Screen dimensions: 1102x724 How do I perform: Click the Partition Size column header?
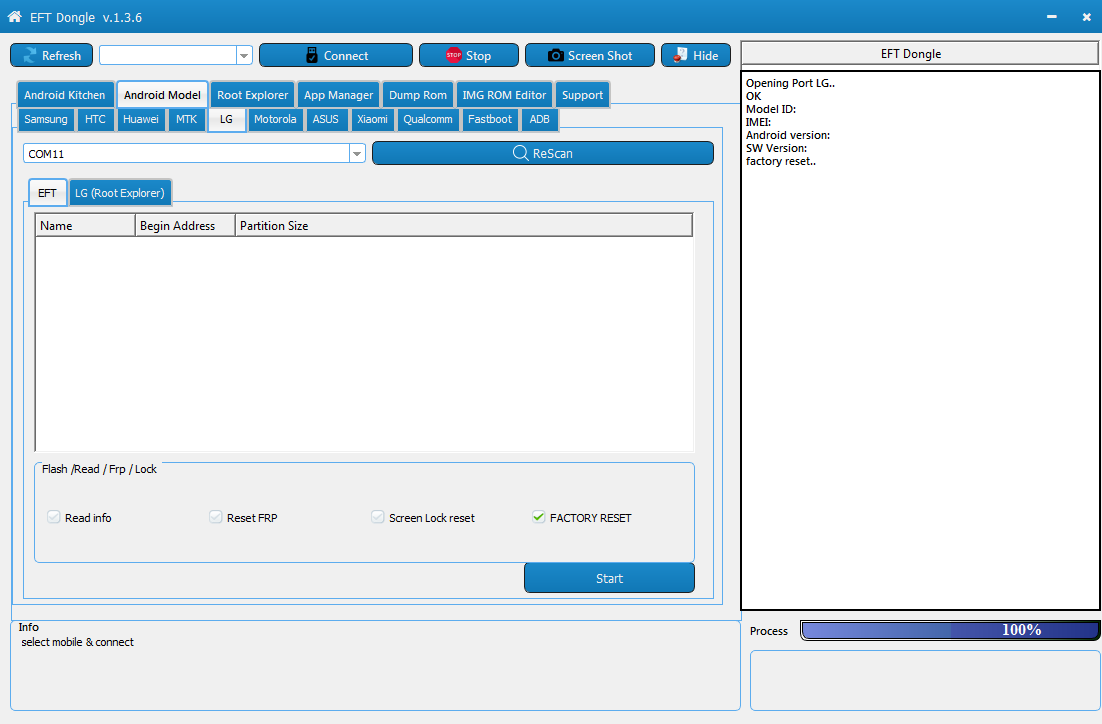(464, 226)
